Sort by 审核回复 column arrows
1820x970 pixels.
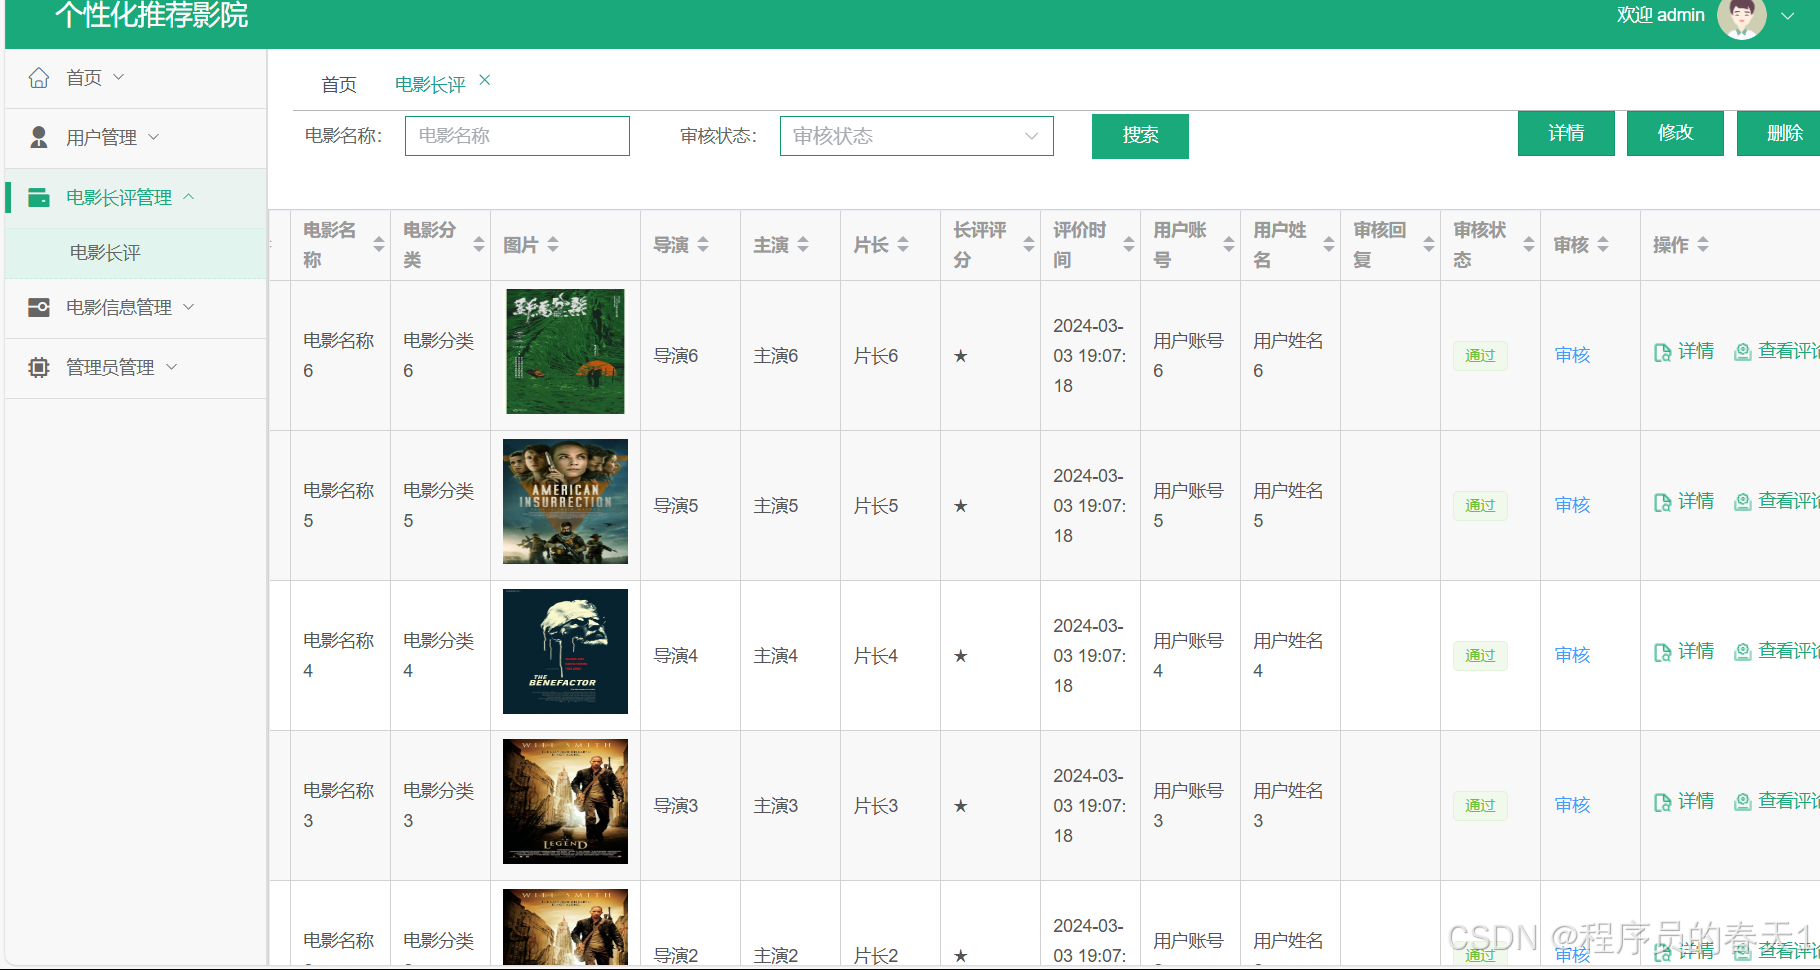1429,245
